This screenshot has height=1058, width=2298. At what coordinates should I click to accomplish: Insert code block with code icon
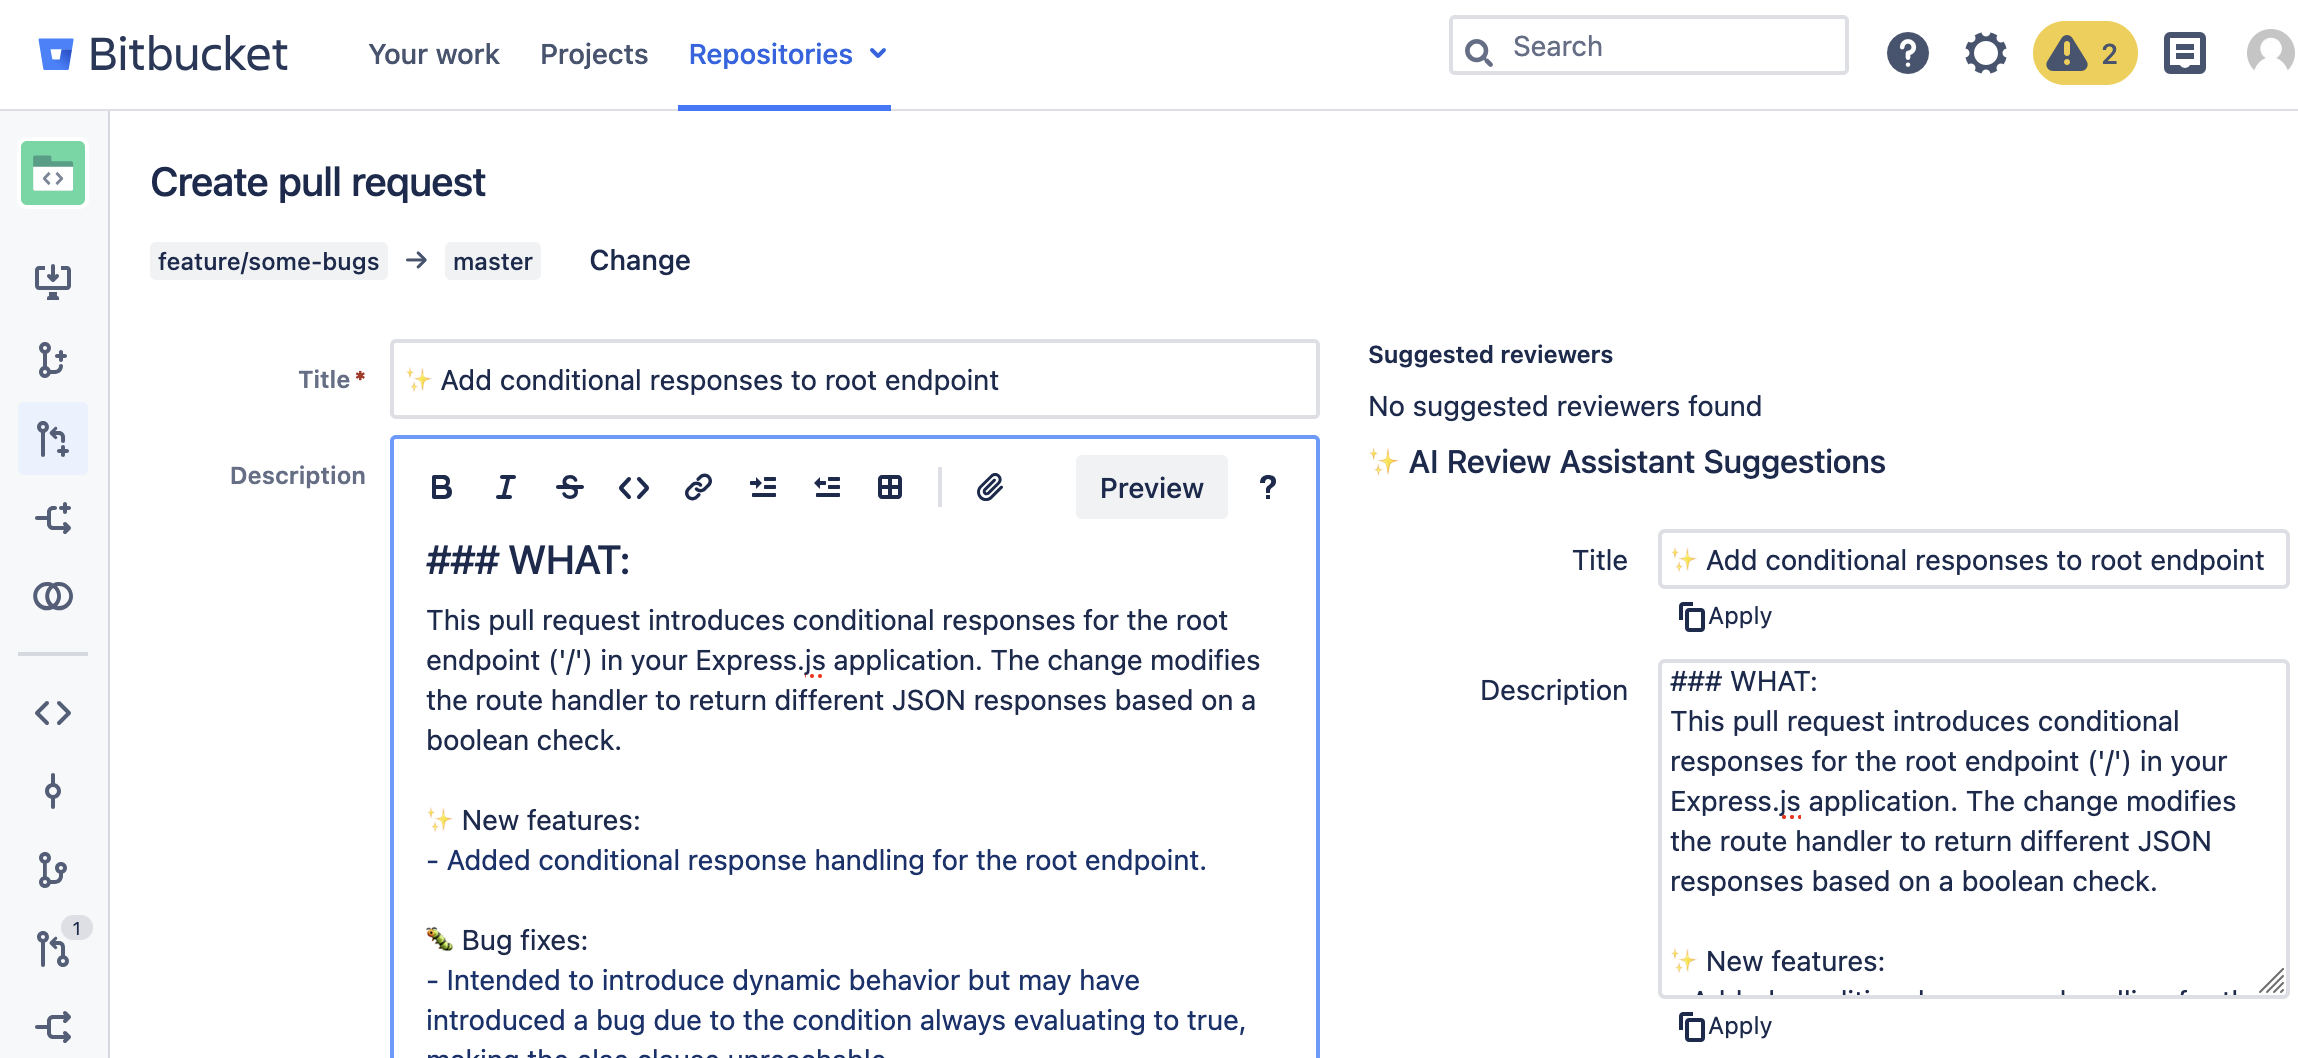point(634,487)
